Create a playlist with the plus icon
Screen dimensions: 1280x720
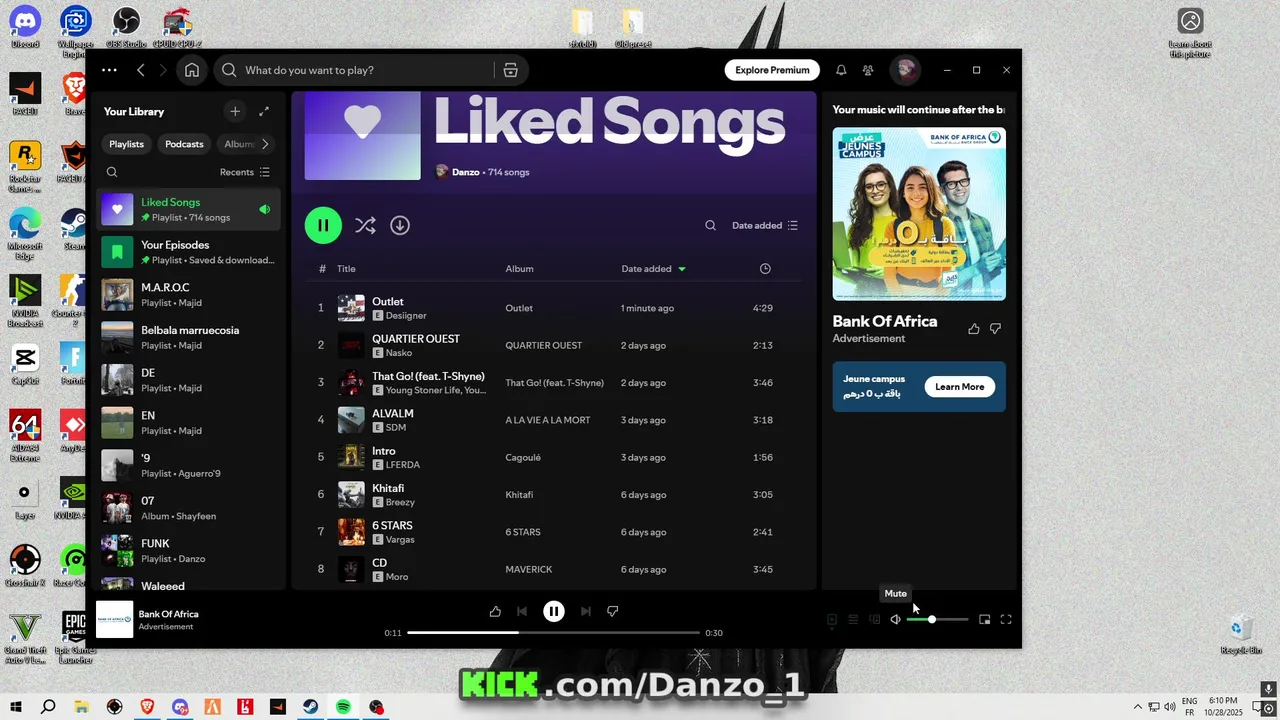pyautogui.click(x=234, y=112)
